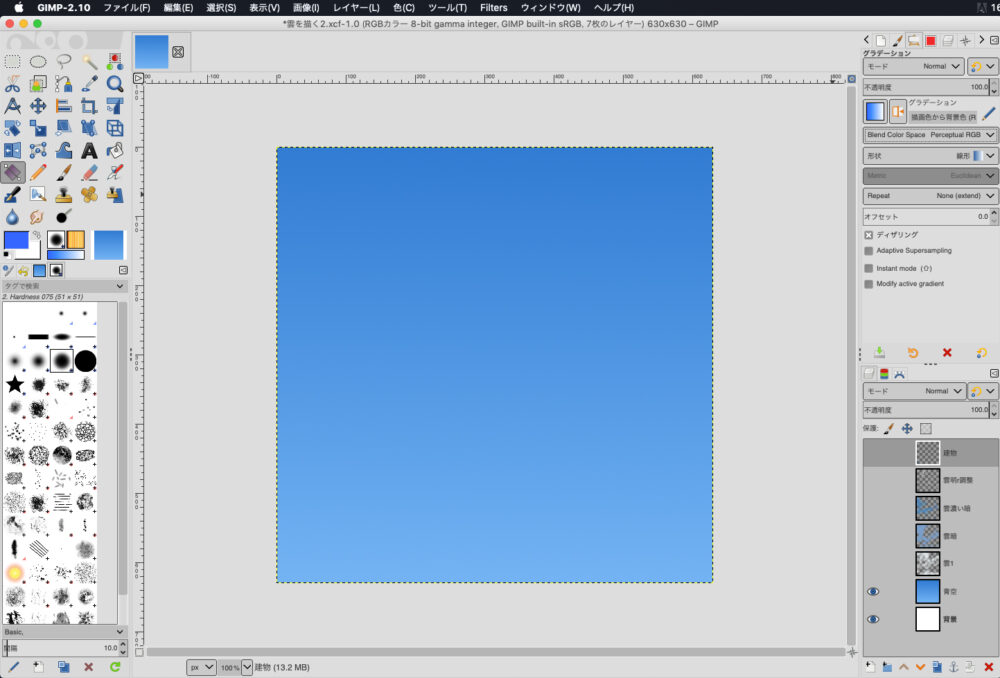The height and width of the screenshot is (678, 1000).
Task: Open the Blend Color Space dropdown
Action: point(931,134)
